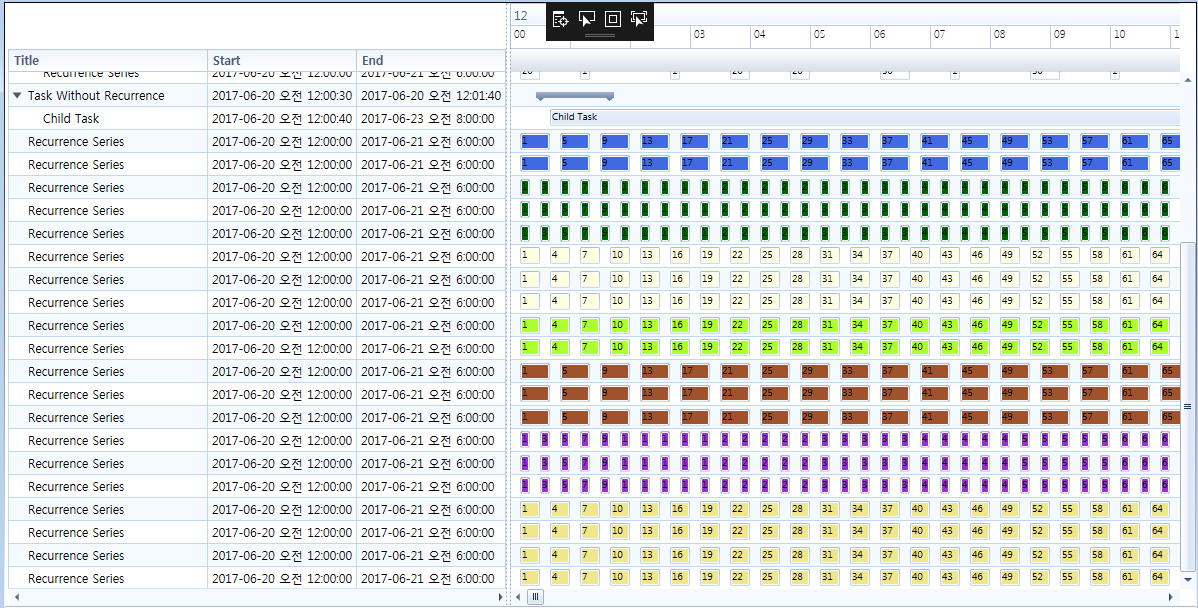1198x608 pixels.
Task: Click the vertical scrollbar thumb
Action: (x=1187, y=406)
